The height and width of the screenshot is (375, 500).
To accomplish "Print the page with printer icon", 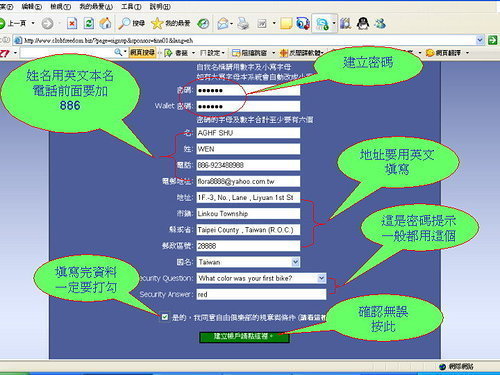I will pos(243,23).
